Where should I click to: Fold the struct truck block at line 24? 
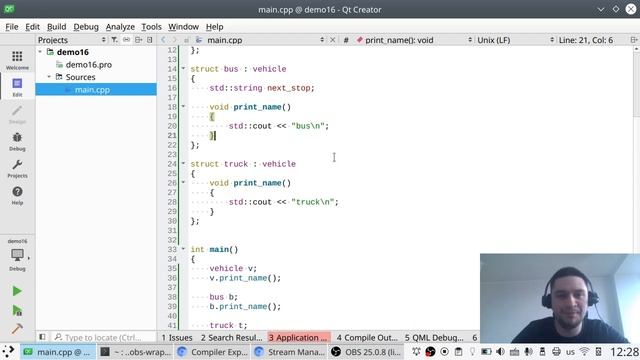pos(183,163)
